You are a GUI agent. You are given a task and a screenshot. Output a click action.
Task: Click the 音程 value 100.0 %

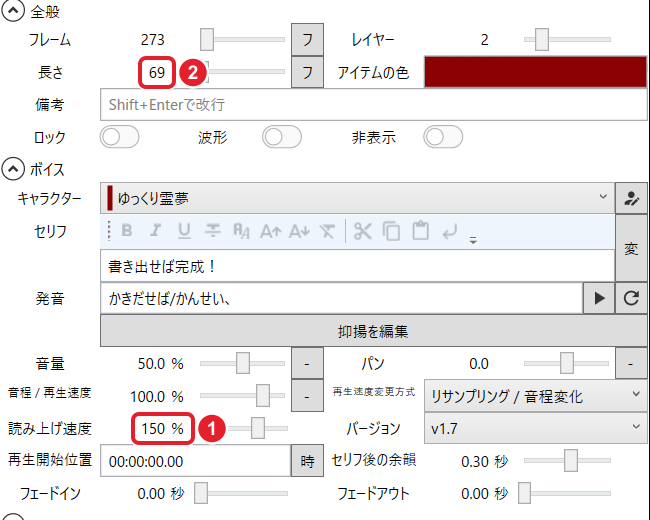click(157, 396)
